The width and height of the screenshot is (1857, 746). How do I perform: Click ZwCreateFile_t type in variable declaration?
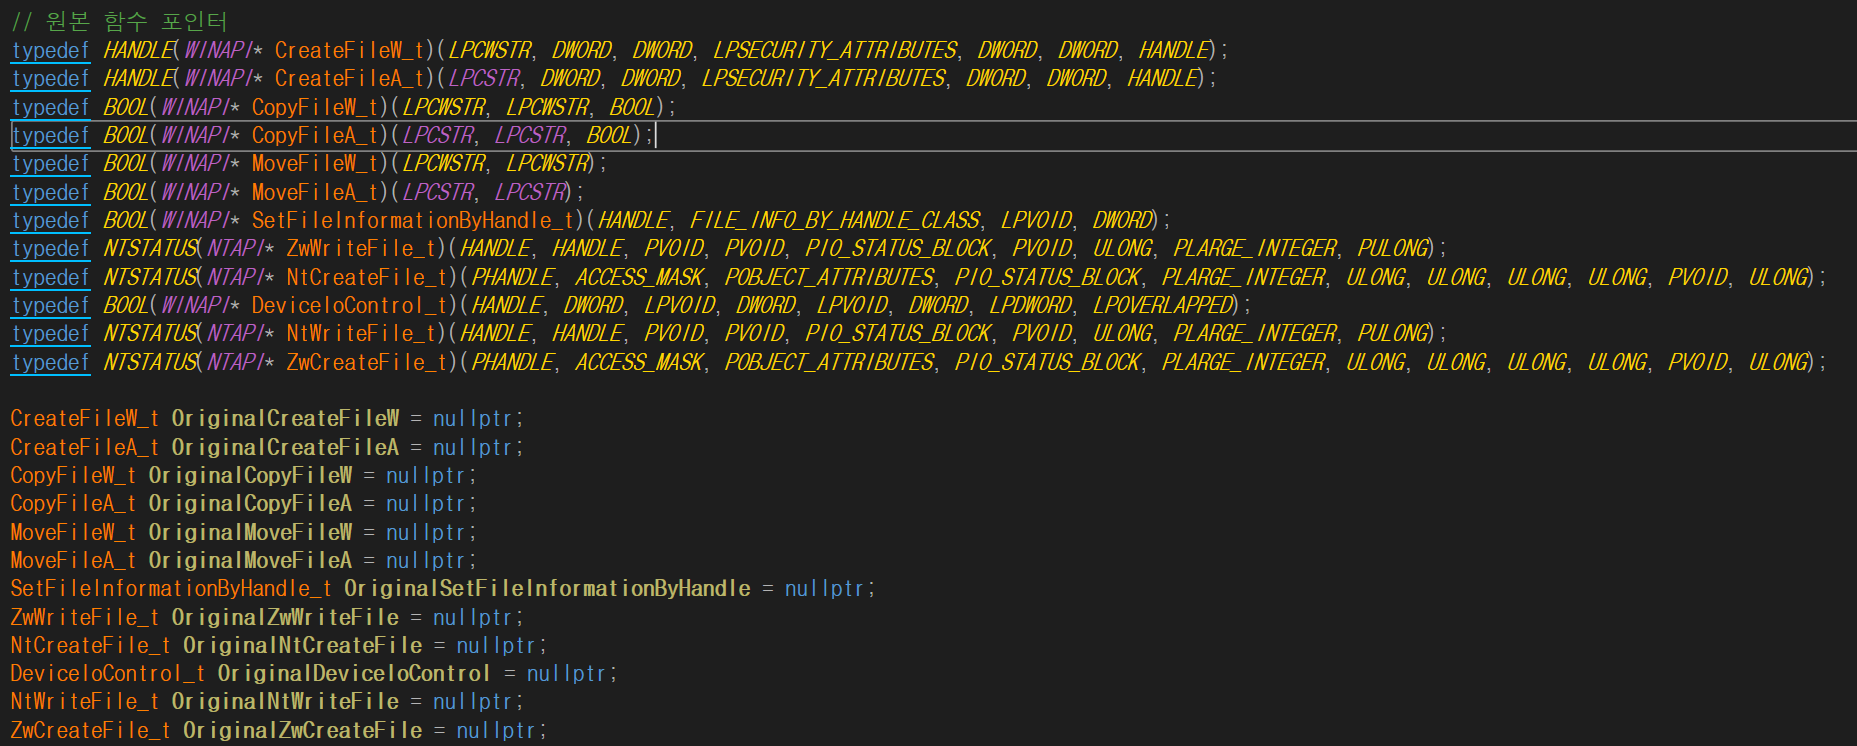[90, 730]
